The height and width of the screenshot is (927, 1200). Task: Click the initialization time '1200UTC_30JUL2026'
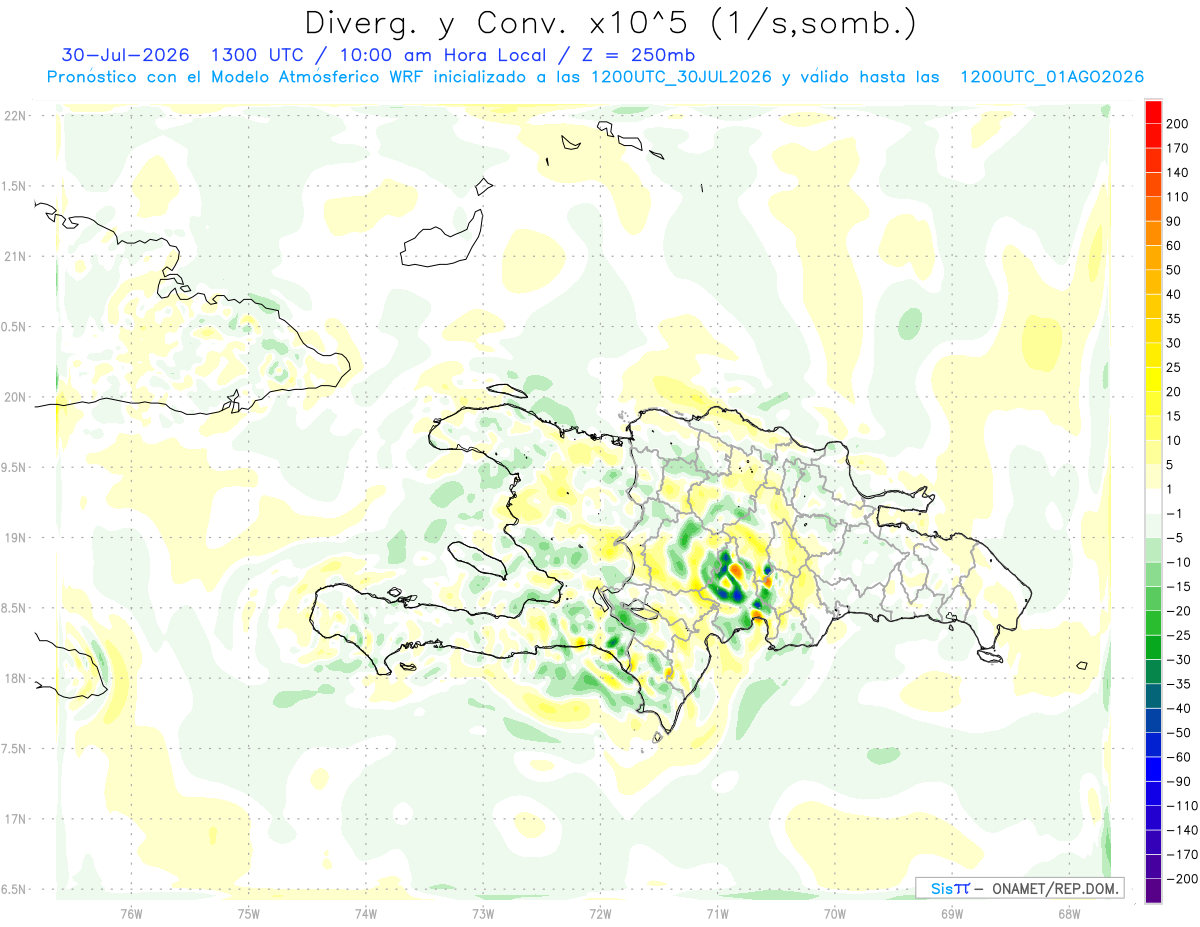coord(681,78)
